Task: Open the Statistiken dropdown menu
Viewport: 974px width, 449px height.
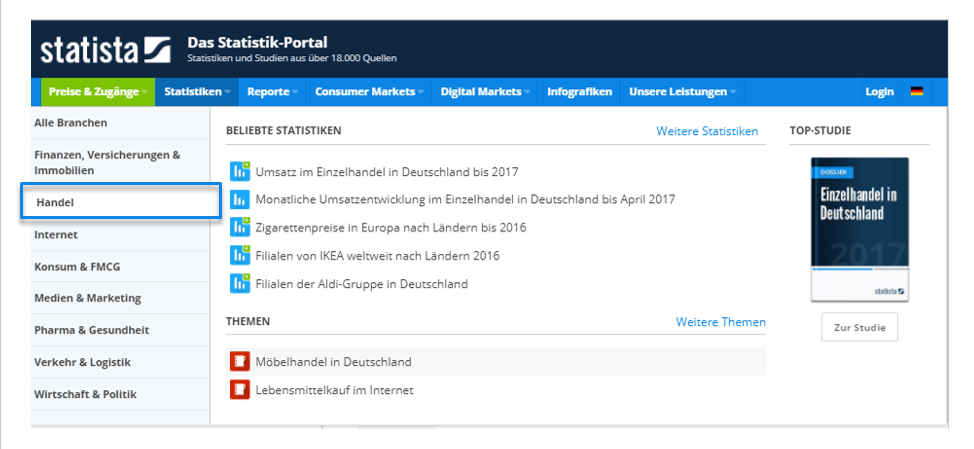Action: [197, 92]
